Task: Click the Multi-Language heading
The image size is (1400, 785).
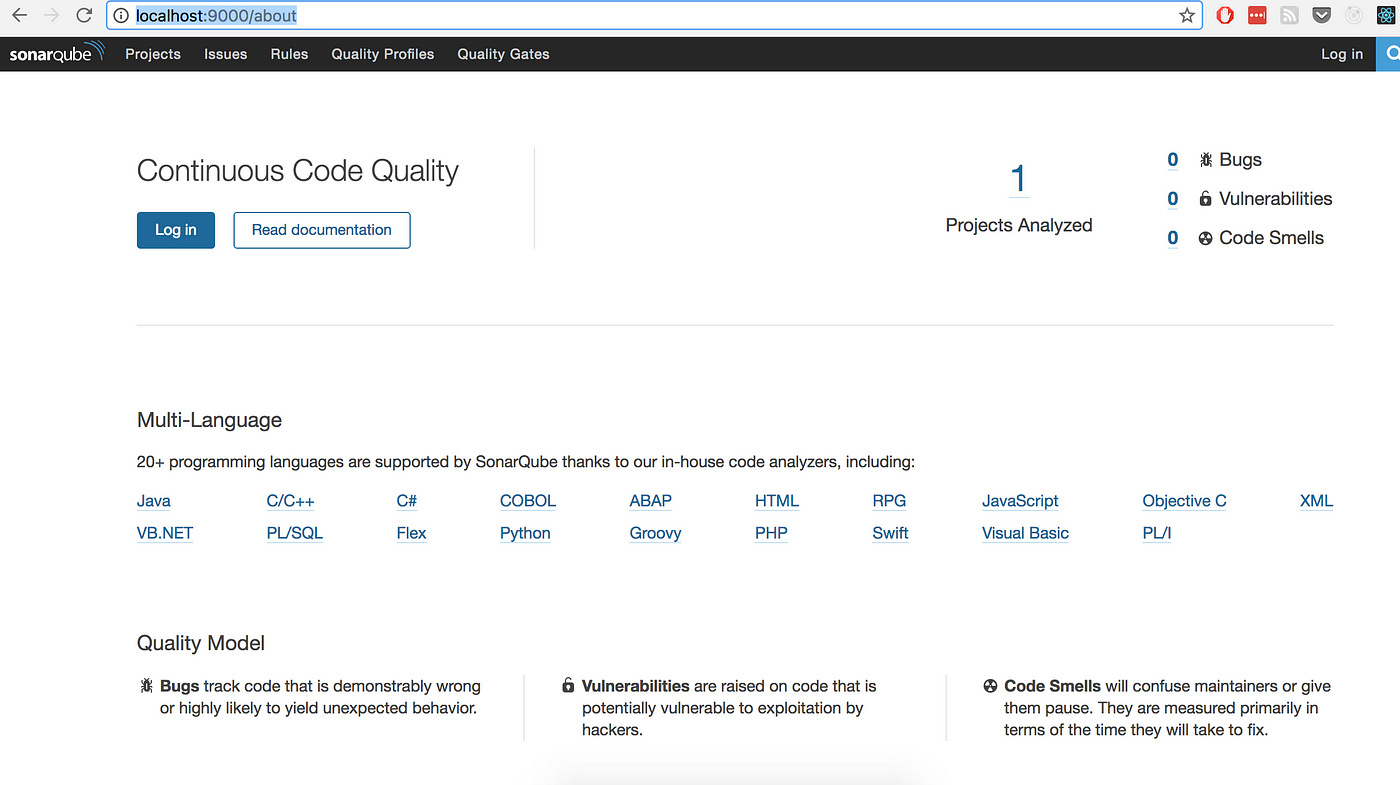Action: click(x=209, y=420)
